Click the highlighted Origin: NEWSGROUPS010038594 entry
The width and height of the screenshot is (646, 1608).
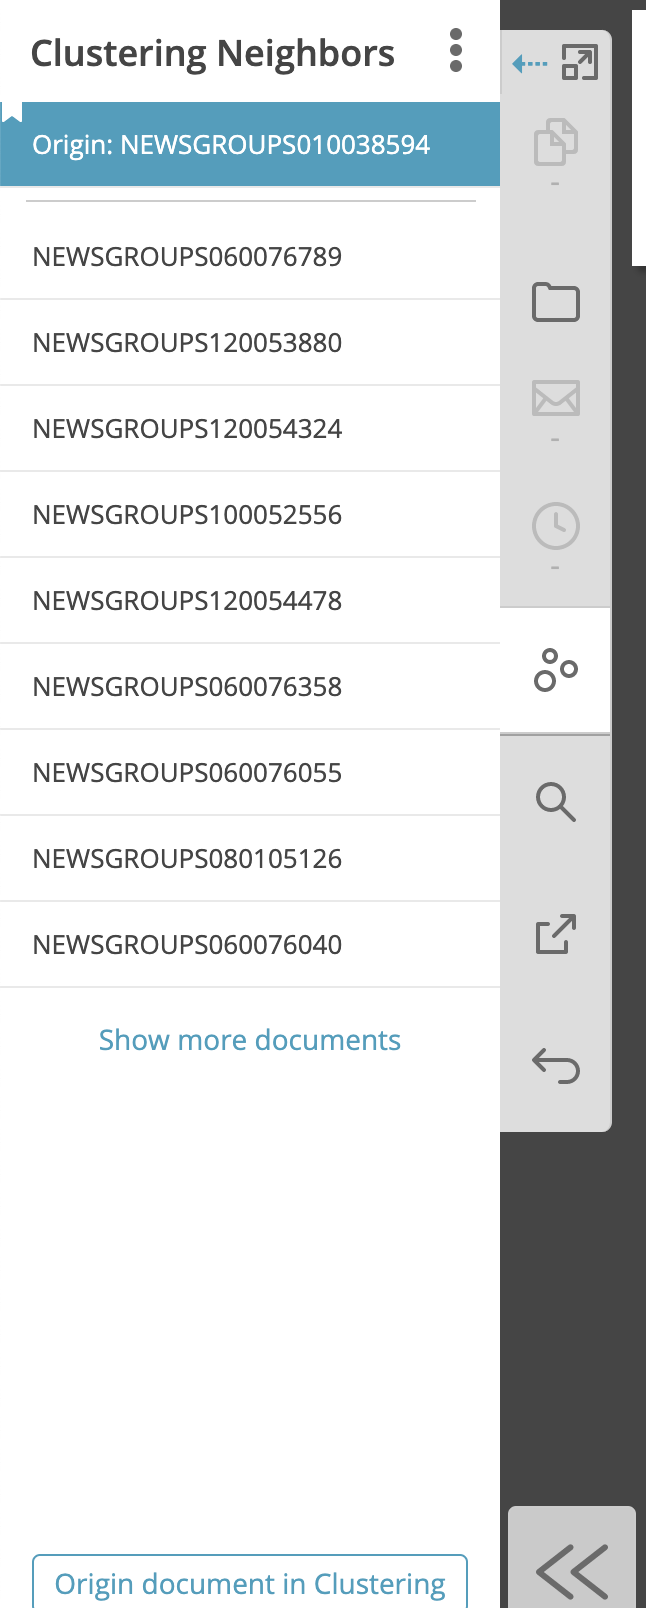pyautogui.click(x=230, y=144)
